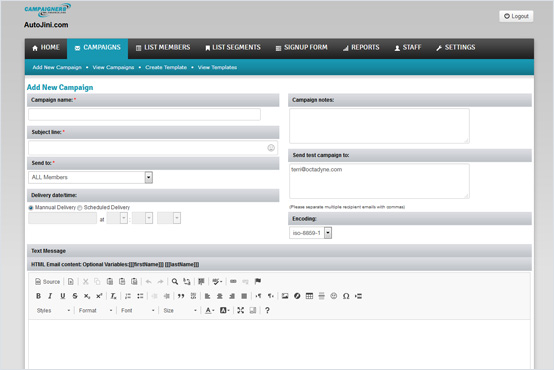The width and height of the screenshot is (554, 370).
Task: Click the Block Quote icon
Action: 181,296
